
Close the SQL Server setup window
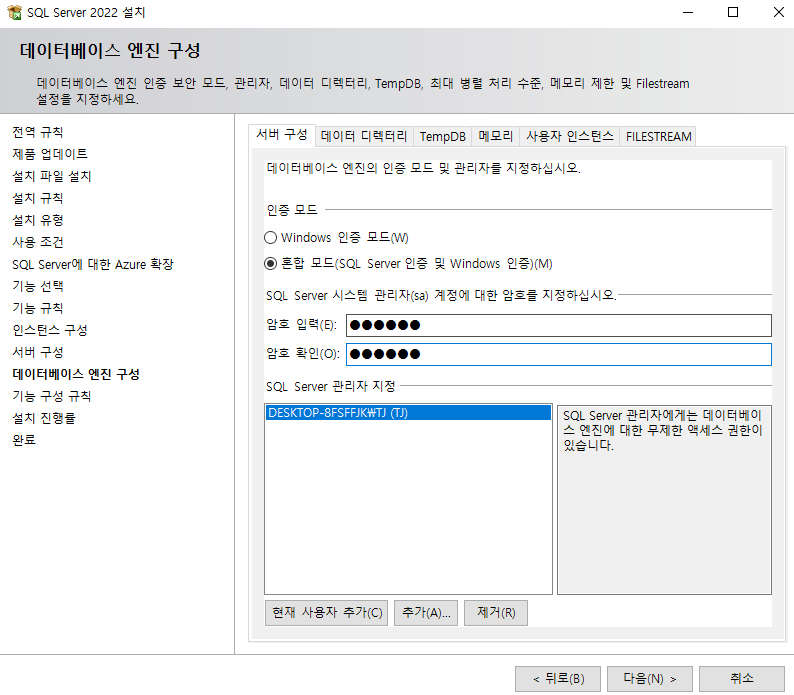[779, 12]
